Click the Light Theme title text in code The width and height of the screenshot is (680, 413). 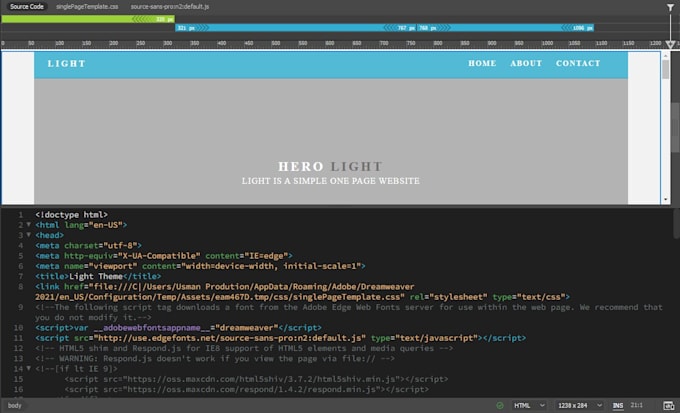point(96,276)
